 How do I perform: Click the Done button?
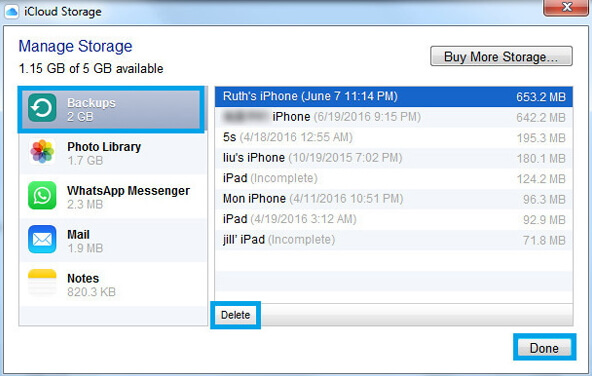(544, 348)
